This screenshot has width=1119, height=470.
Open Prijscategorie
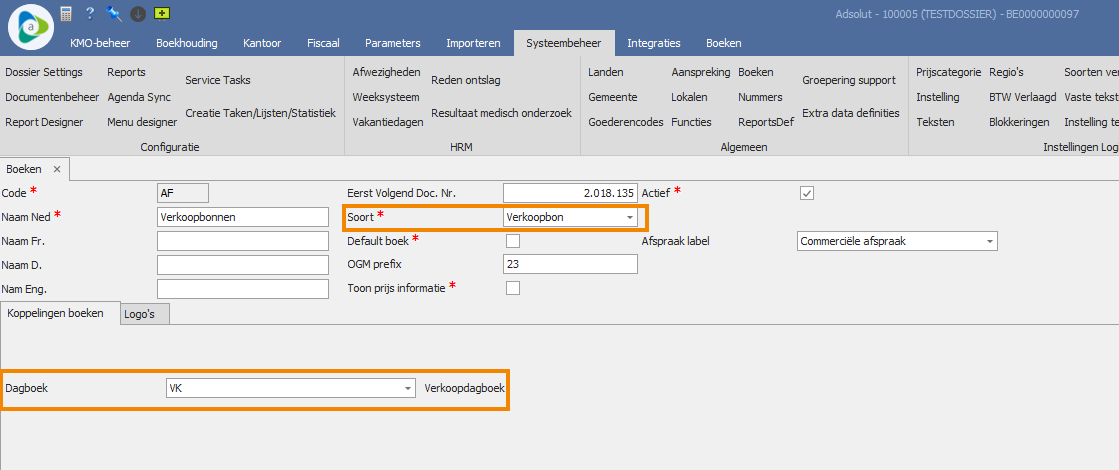(x=948, y=72)
